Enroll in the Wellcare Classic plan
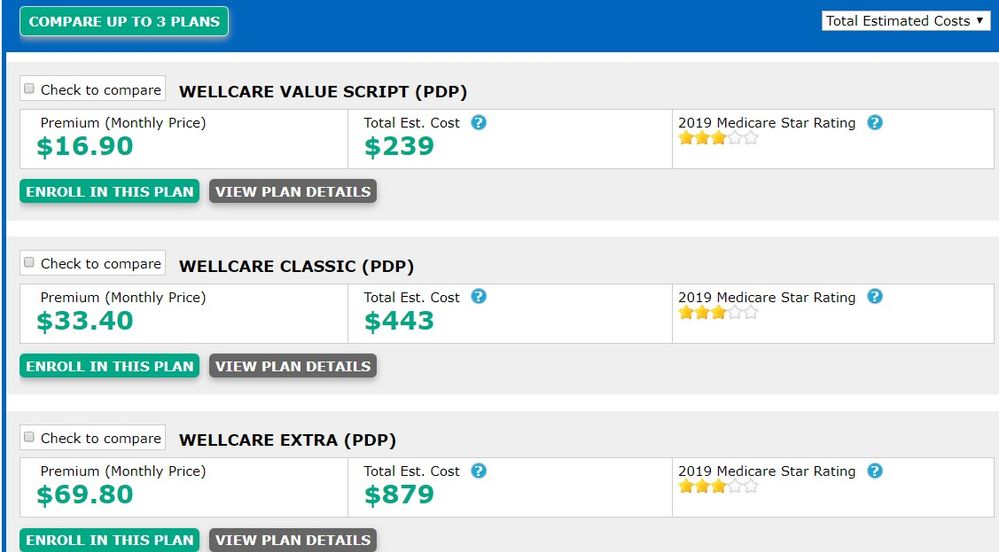The width and height of the screenshot is (999, 552). click(110, 366)
